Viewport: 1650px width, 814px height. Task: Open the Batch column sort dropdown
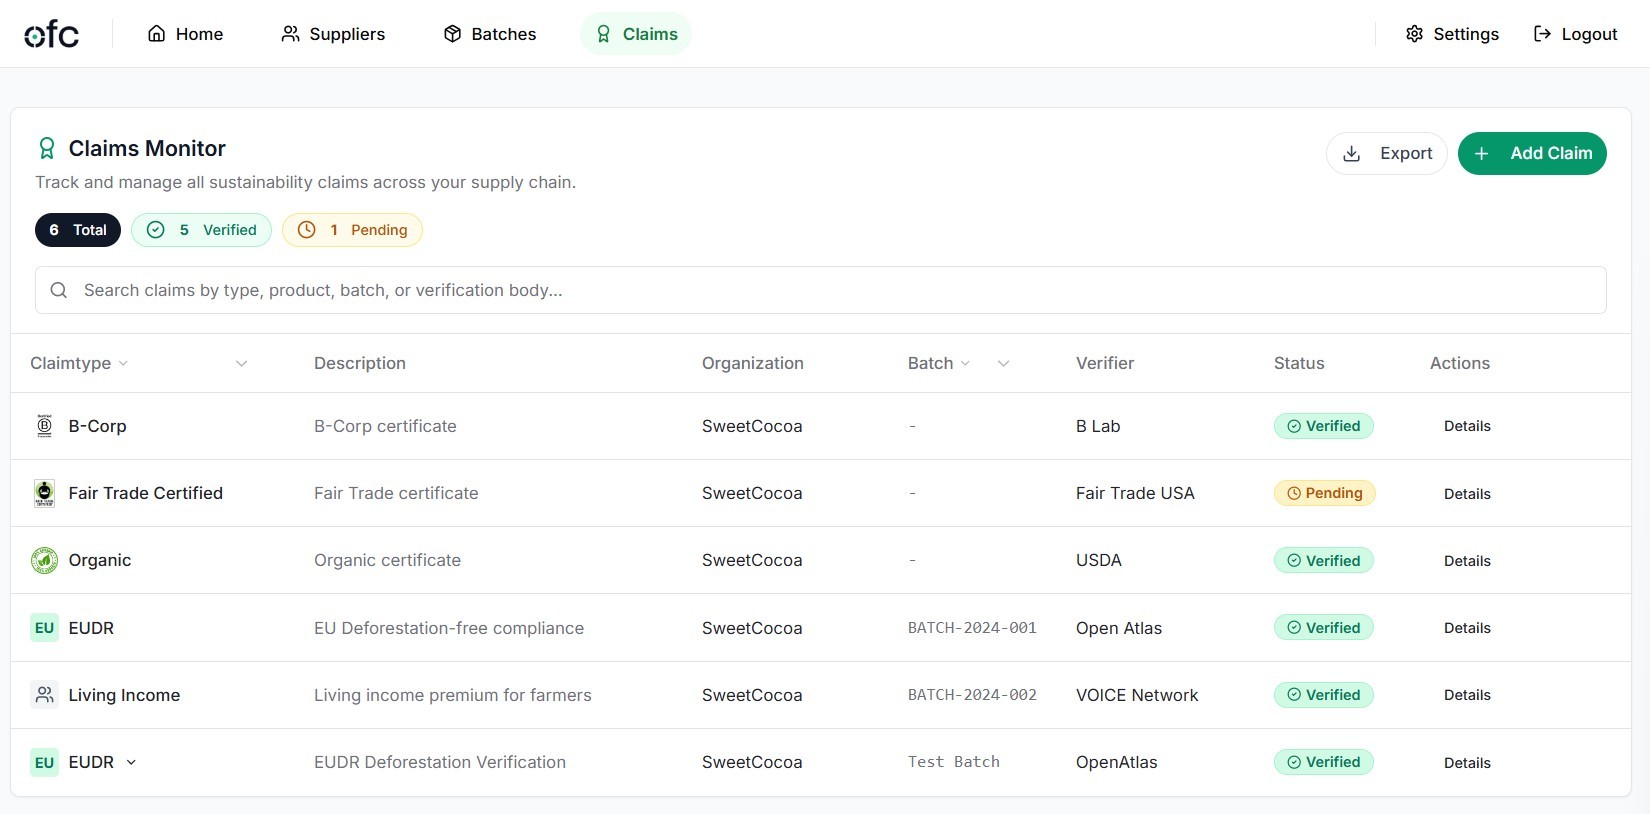pos(1003,363)
